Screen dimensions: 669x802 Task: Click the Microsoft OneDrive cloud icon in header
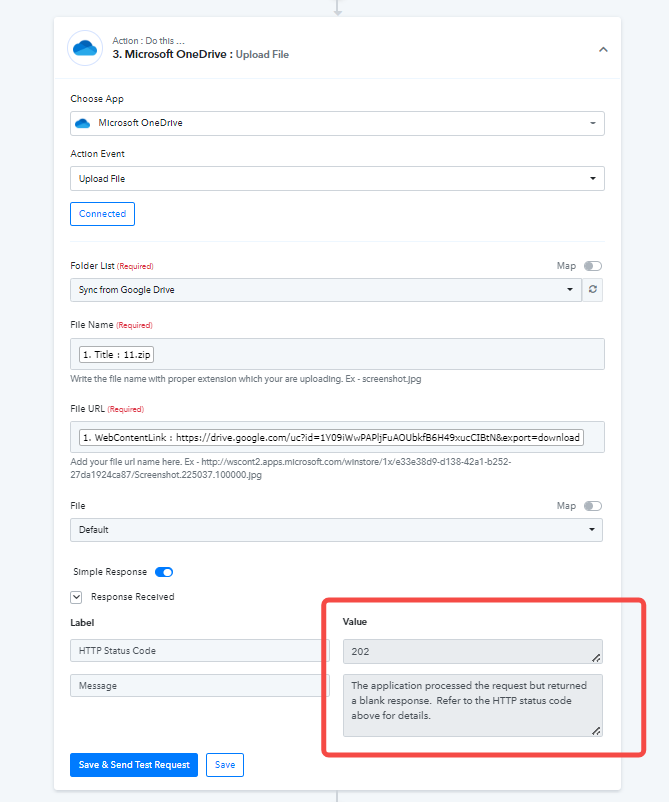tap(85, 48)
